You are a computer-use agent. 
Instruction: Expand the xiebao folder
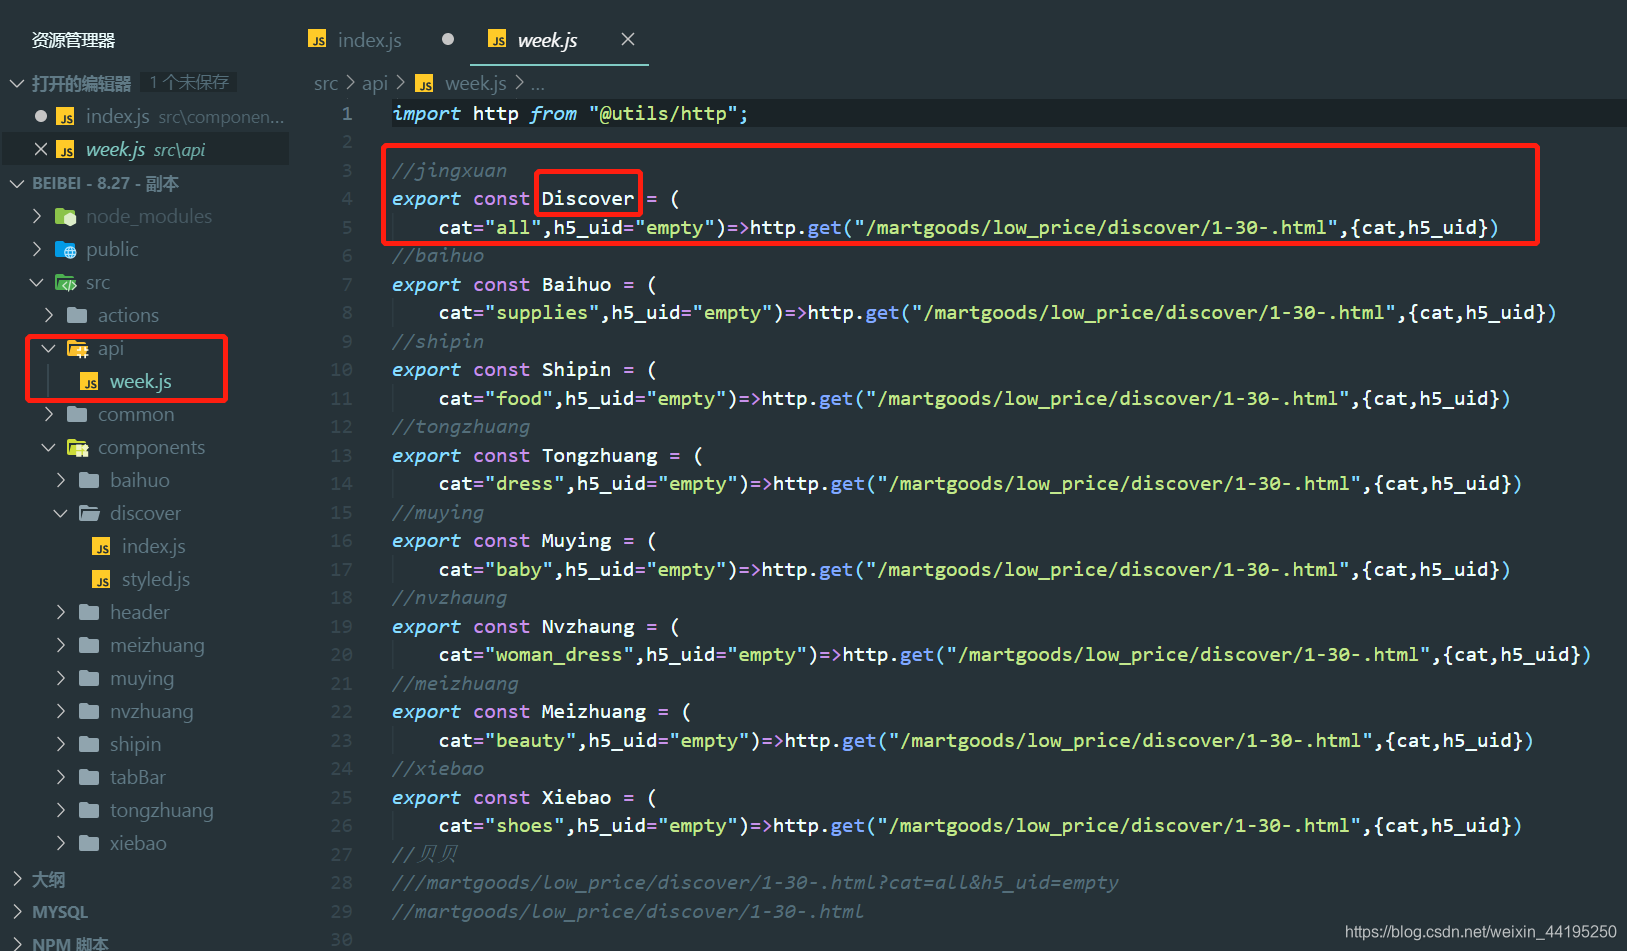tap(61, 843)
